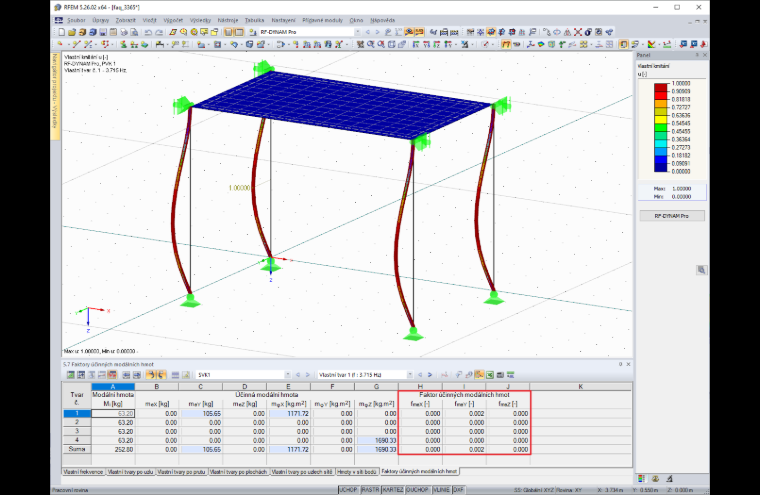Select column A header in the table
The height and width of the screenshot is (495, 760).
point(112,386)
